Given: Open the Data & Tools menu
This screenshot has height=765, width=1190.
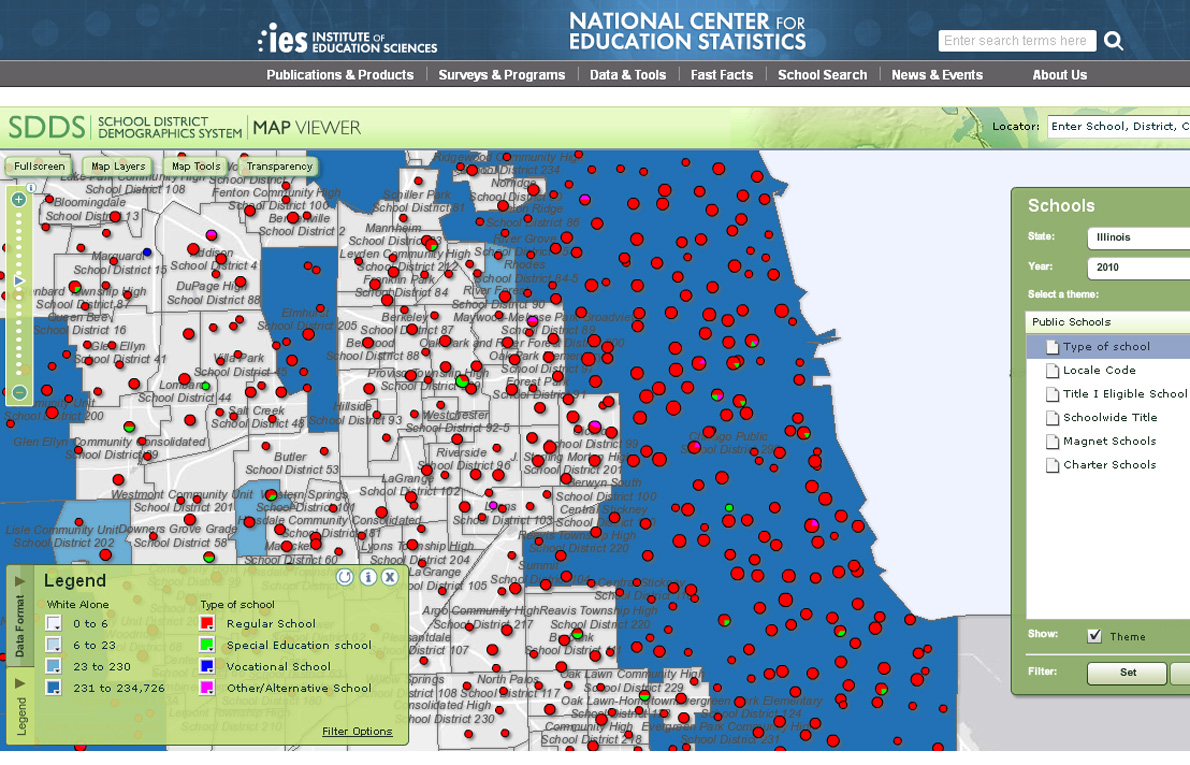Looking at the screenshot, I should [x=628, y=74].
